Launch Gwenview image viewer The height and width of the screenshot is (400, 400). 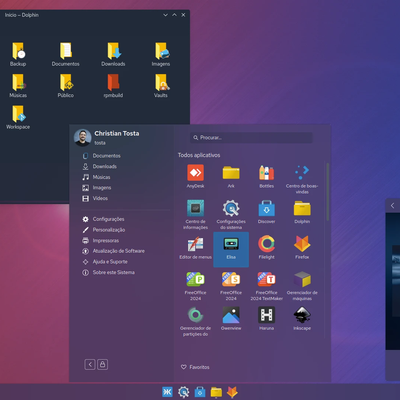pos(231,318)
